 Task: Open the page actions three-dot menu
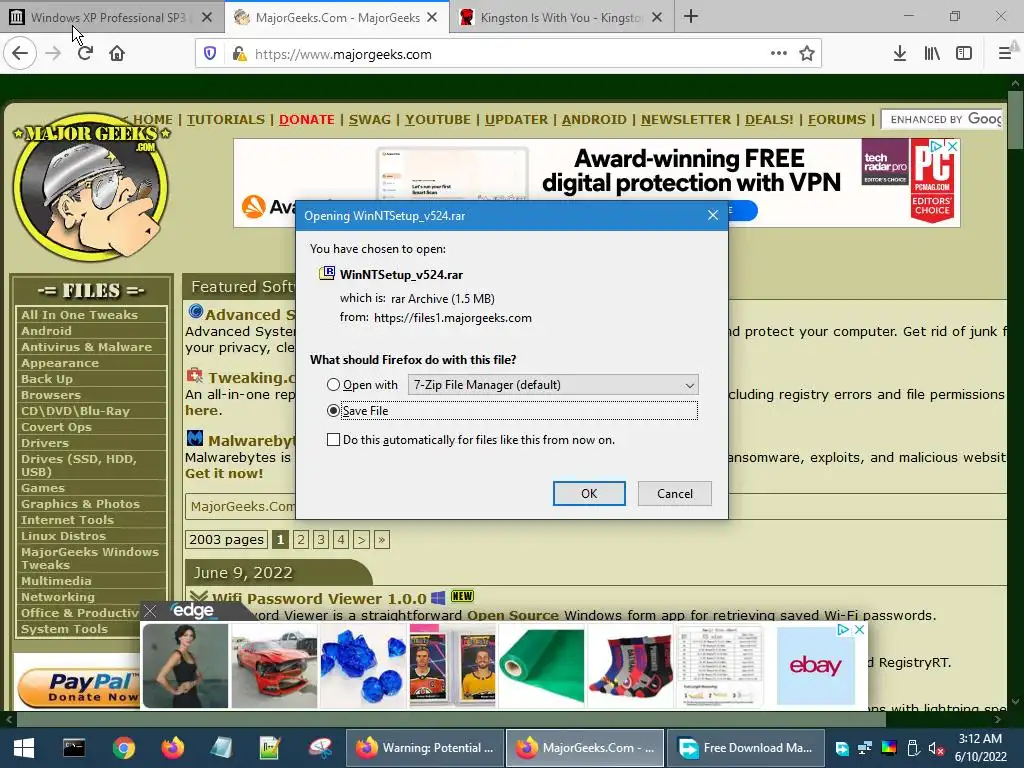point(778,54)
